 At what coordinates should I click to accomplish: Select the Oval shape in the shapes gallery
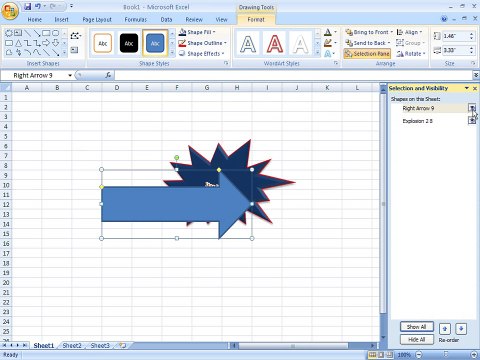[56, 33]
